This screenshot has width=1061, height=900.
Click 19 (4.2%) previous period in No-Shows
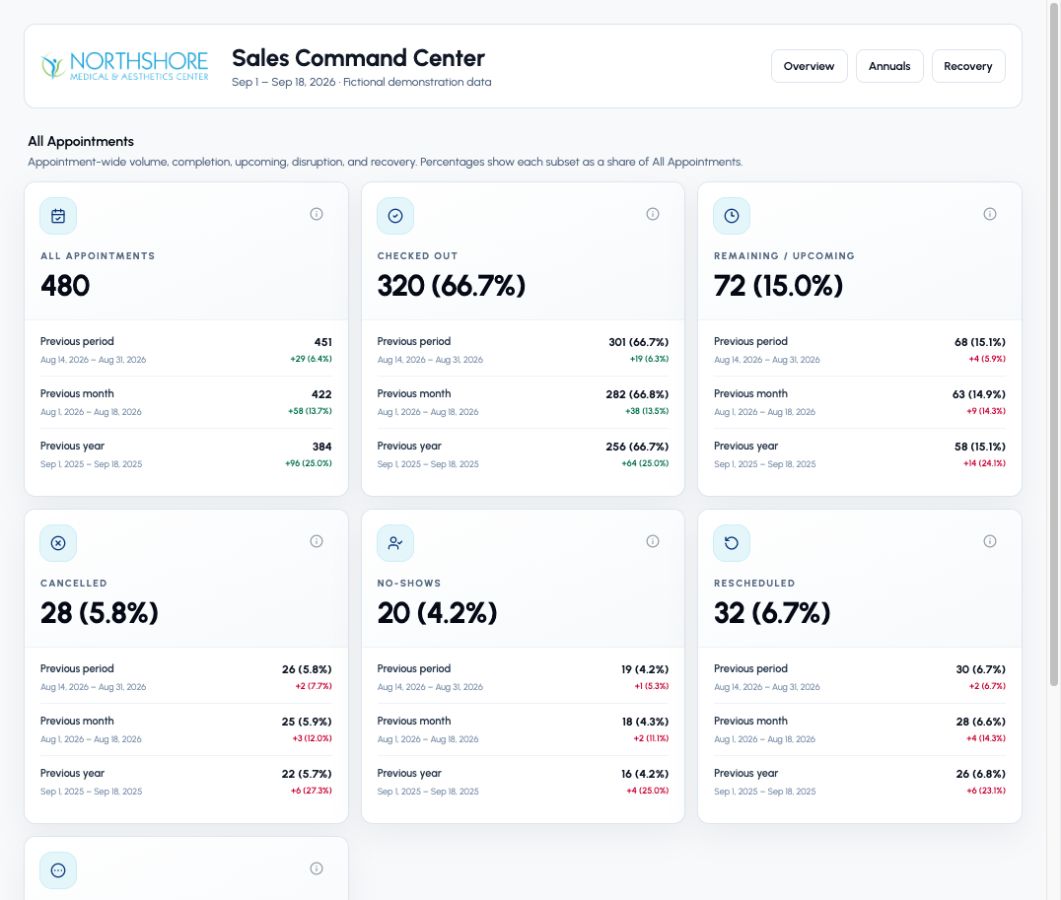tap(645, 669)
